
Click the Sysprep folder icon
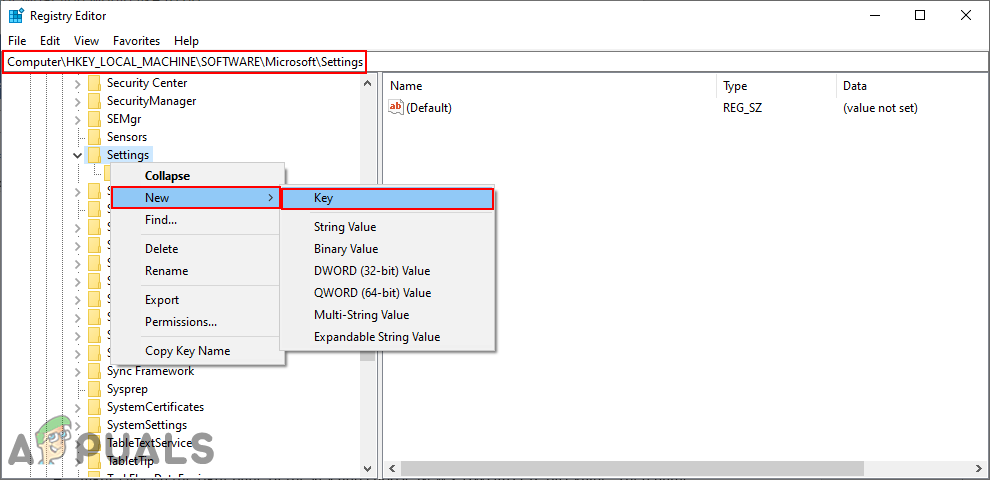point(95,389)
